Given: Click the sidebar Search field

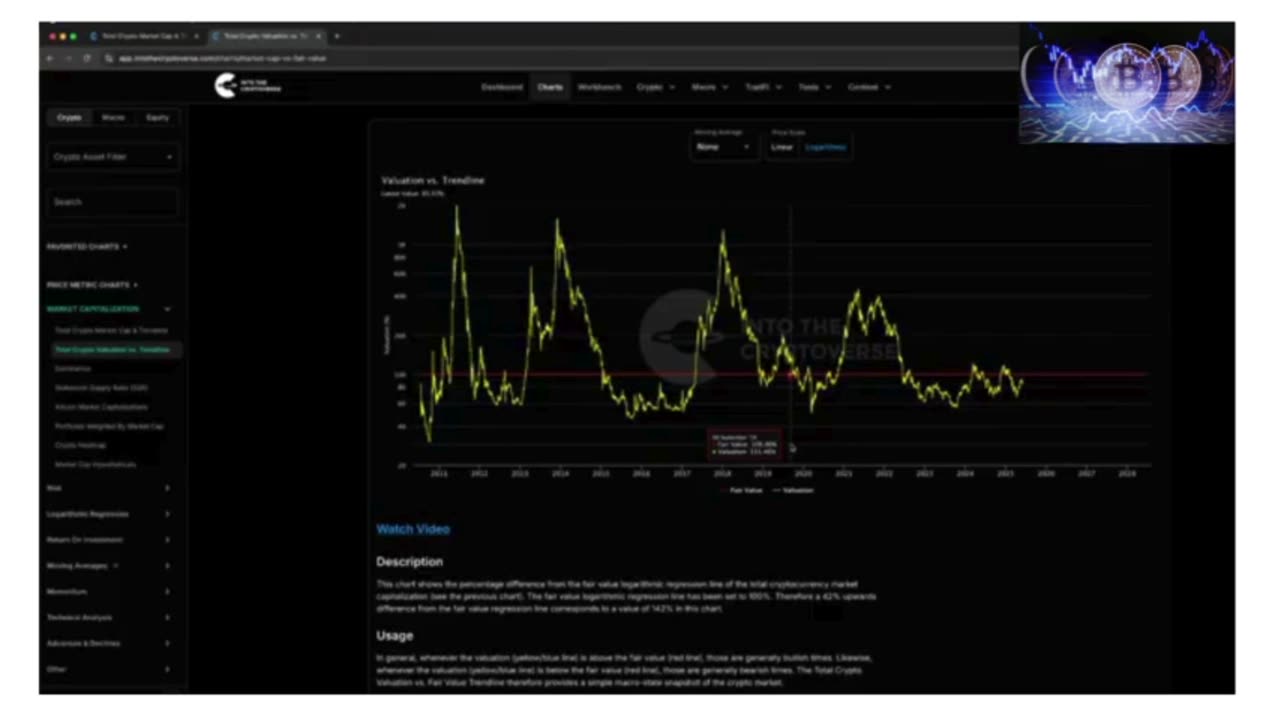Looking at the screenshot, I should click(x=113, y=202).
